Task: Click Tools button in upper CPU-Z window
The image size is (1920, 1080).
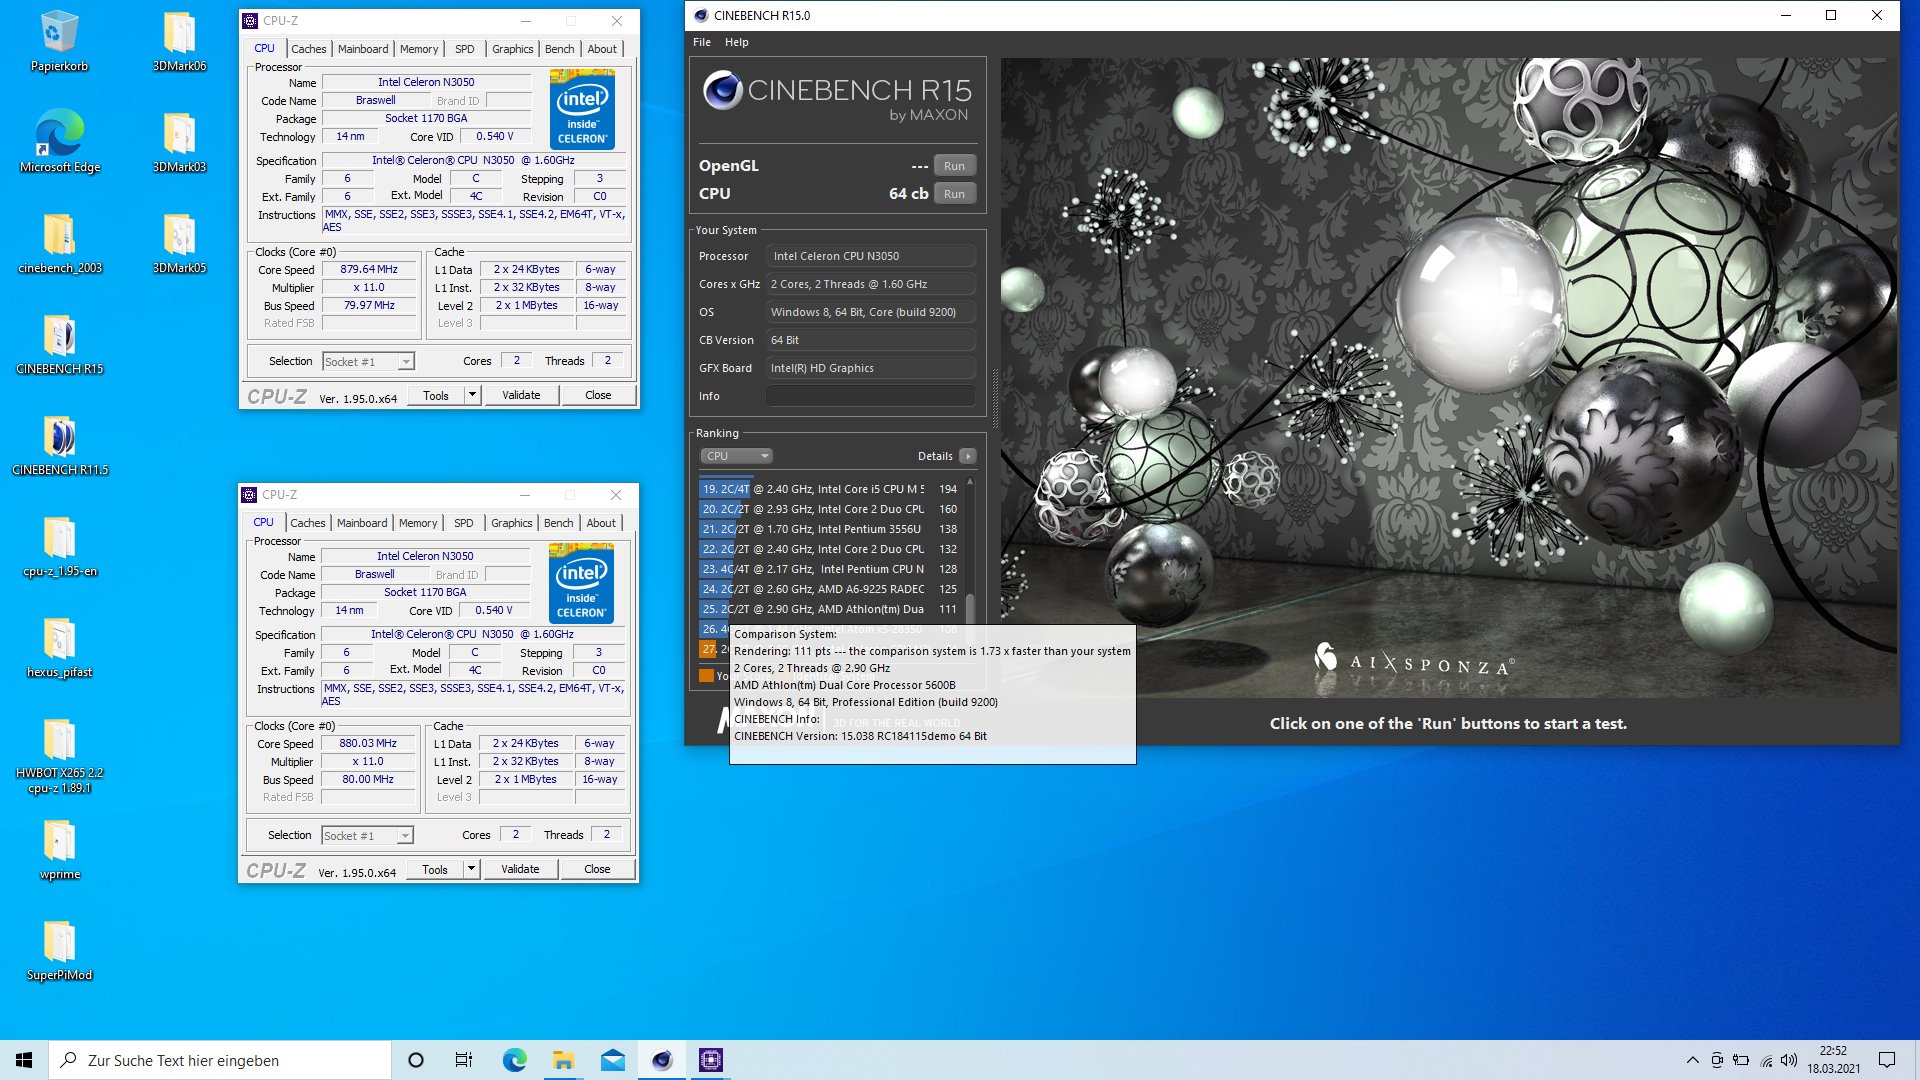Action: click(x=436, y=395)
